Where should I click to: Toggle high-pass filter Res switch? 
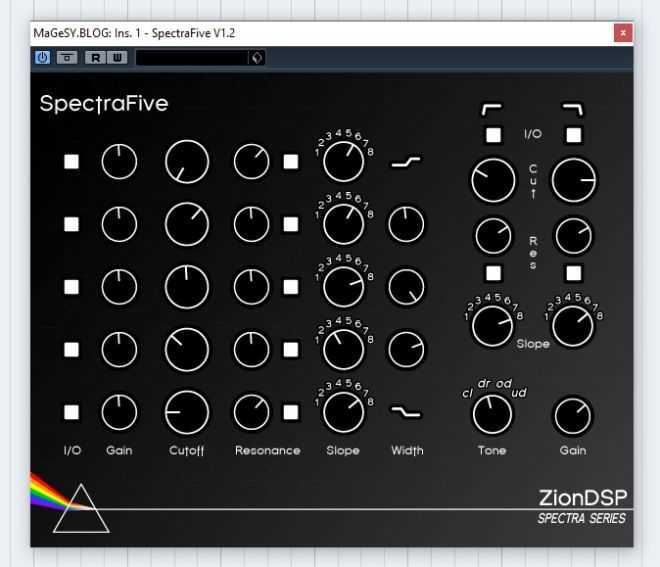[493, 273]
